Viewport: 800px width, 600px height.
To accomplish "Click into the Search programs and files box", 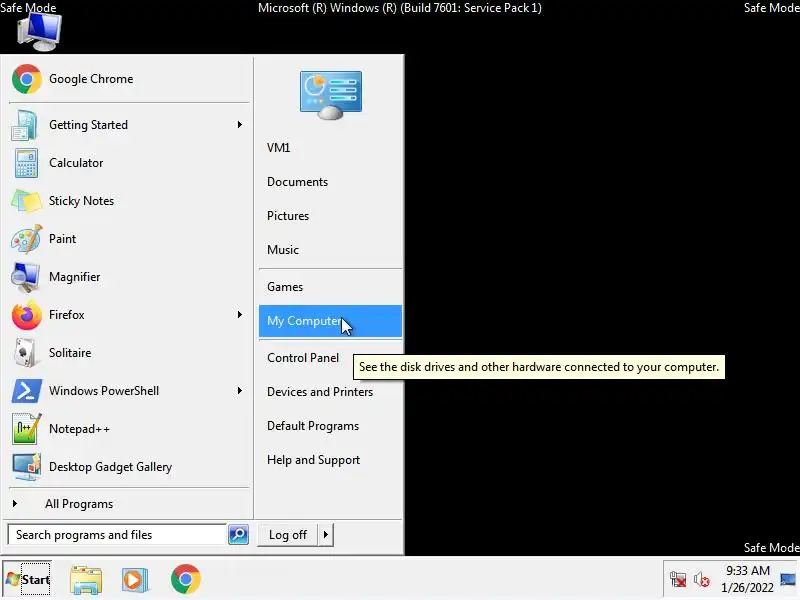I will 117,535.
